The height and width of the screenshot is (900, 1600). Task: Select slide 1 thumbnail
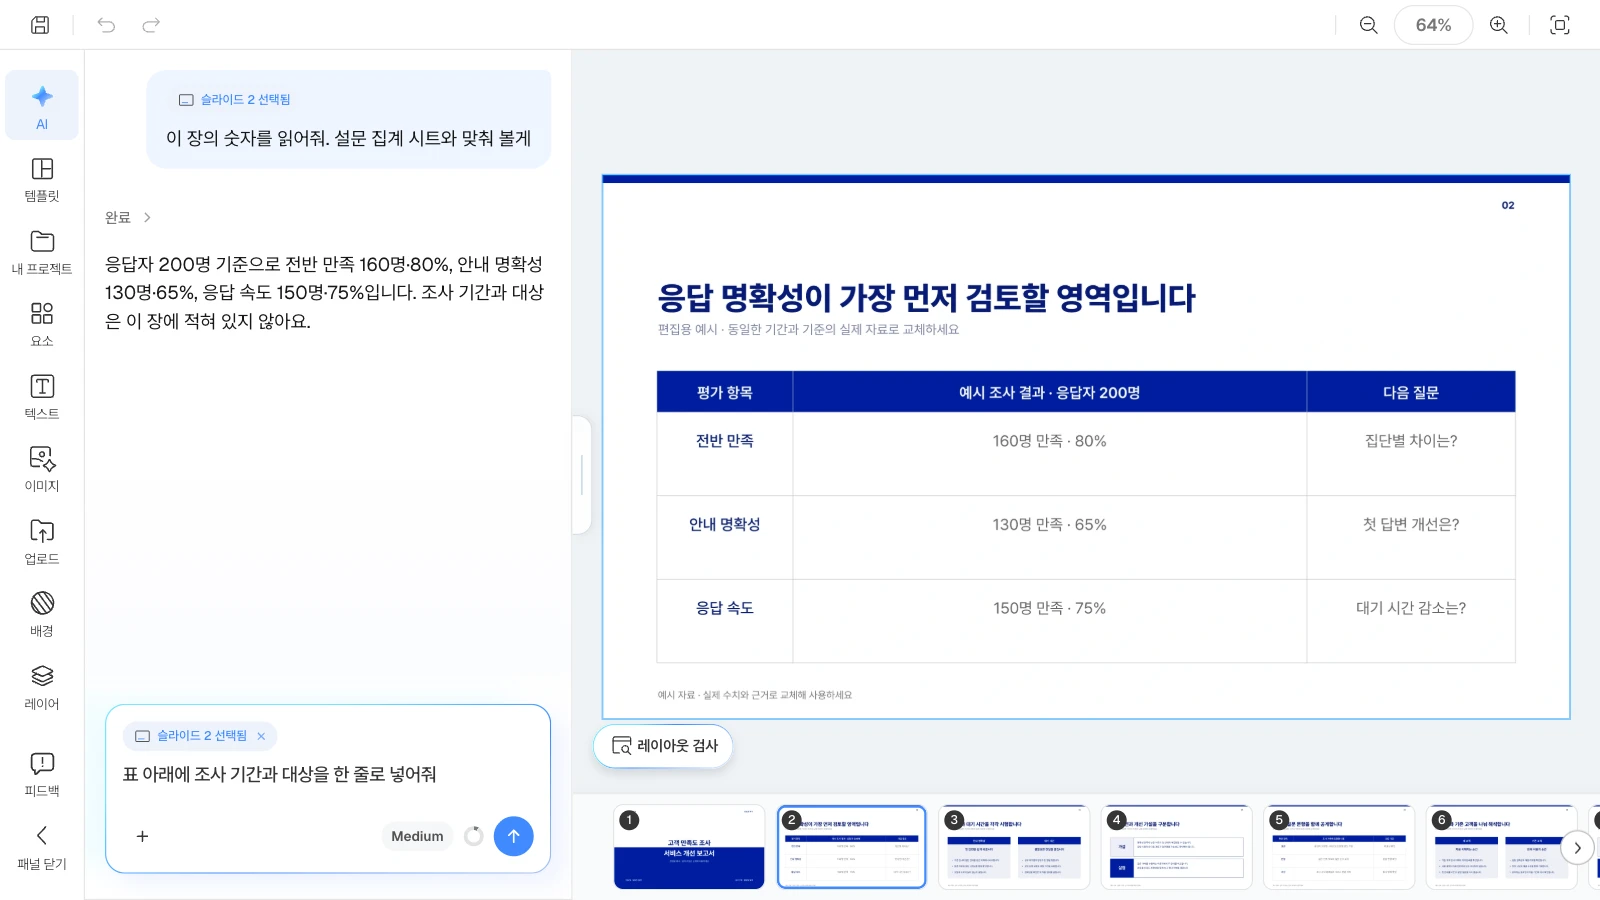pos(689,847)
